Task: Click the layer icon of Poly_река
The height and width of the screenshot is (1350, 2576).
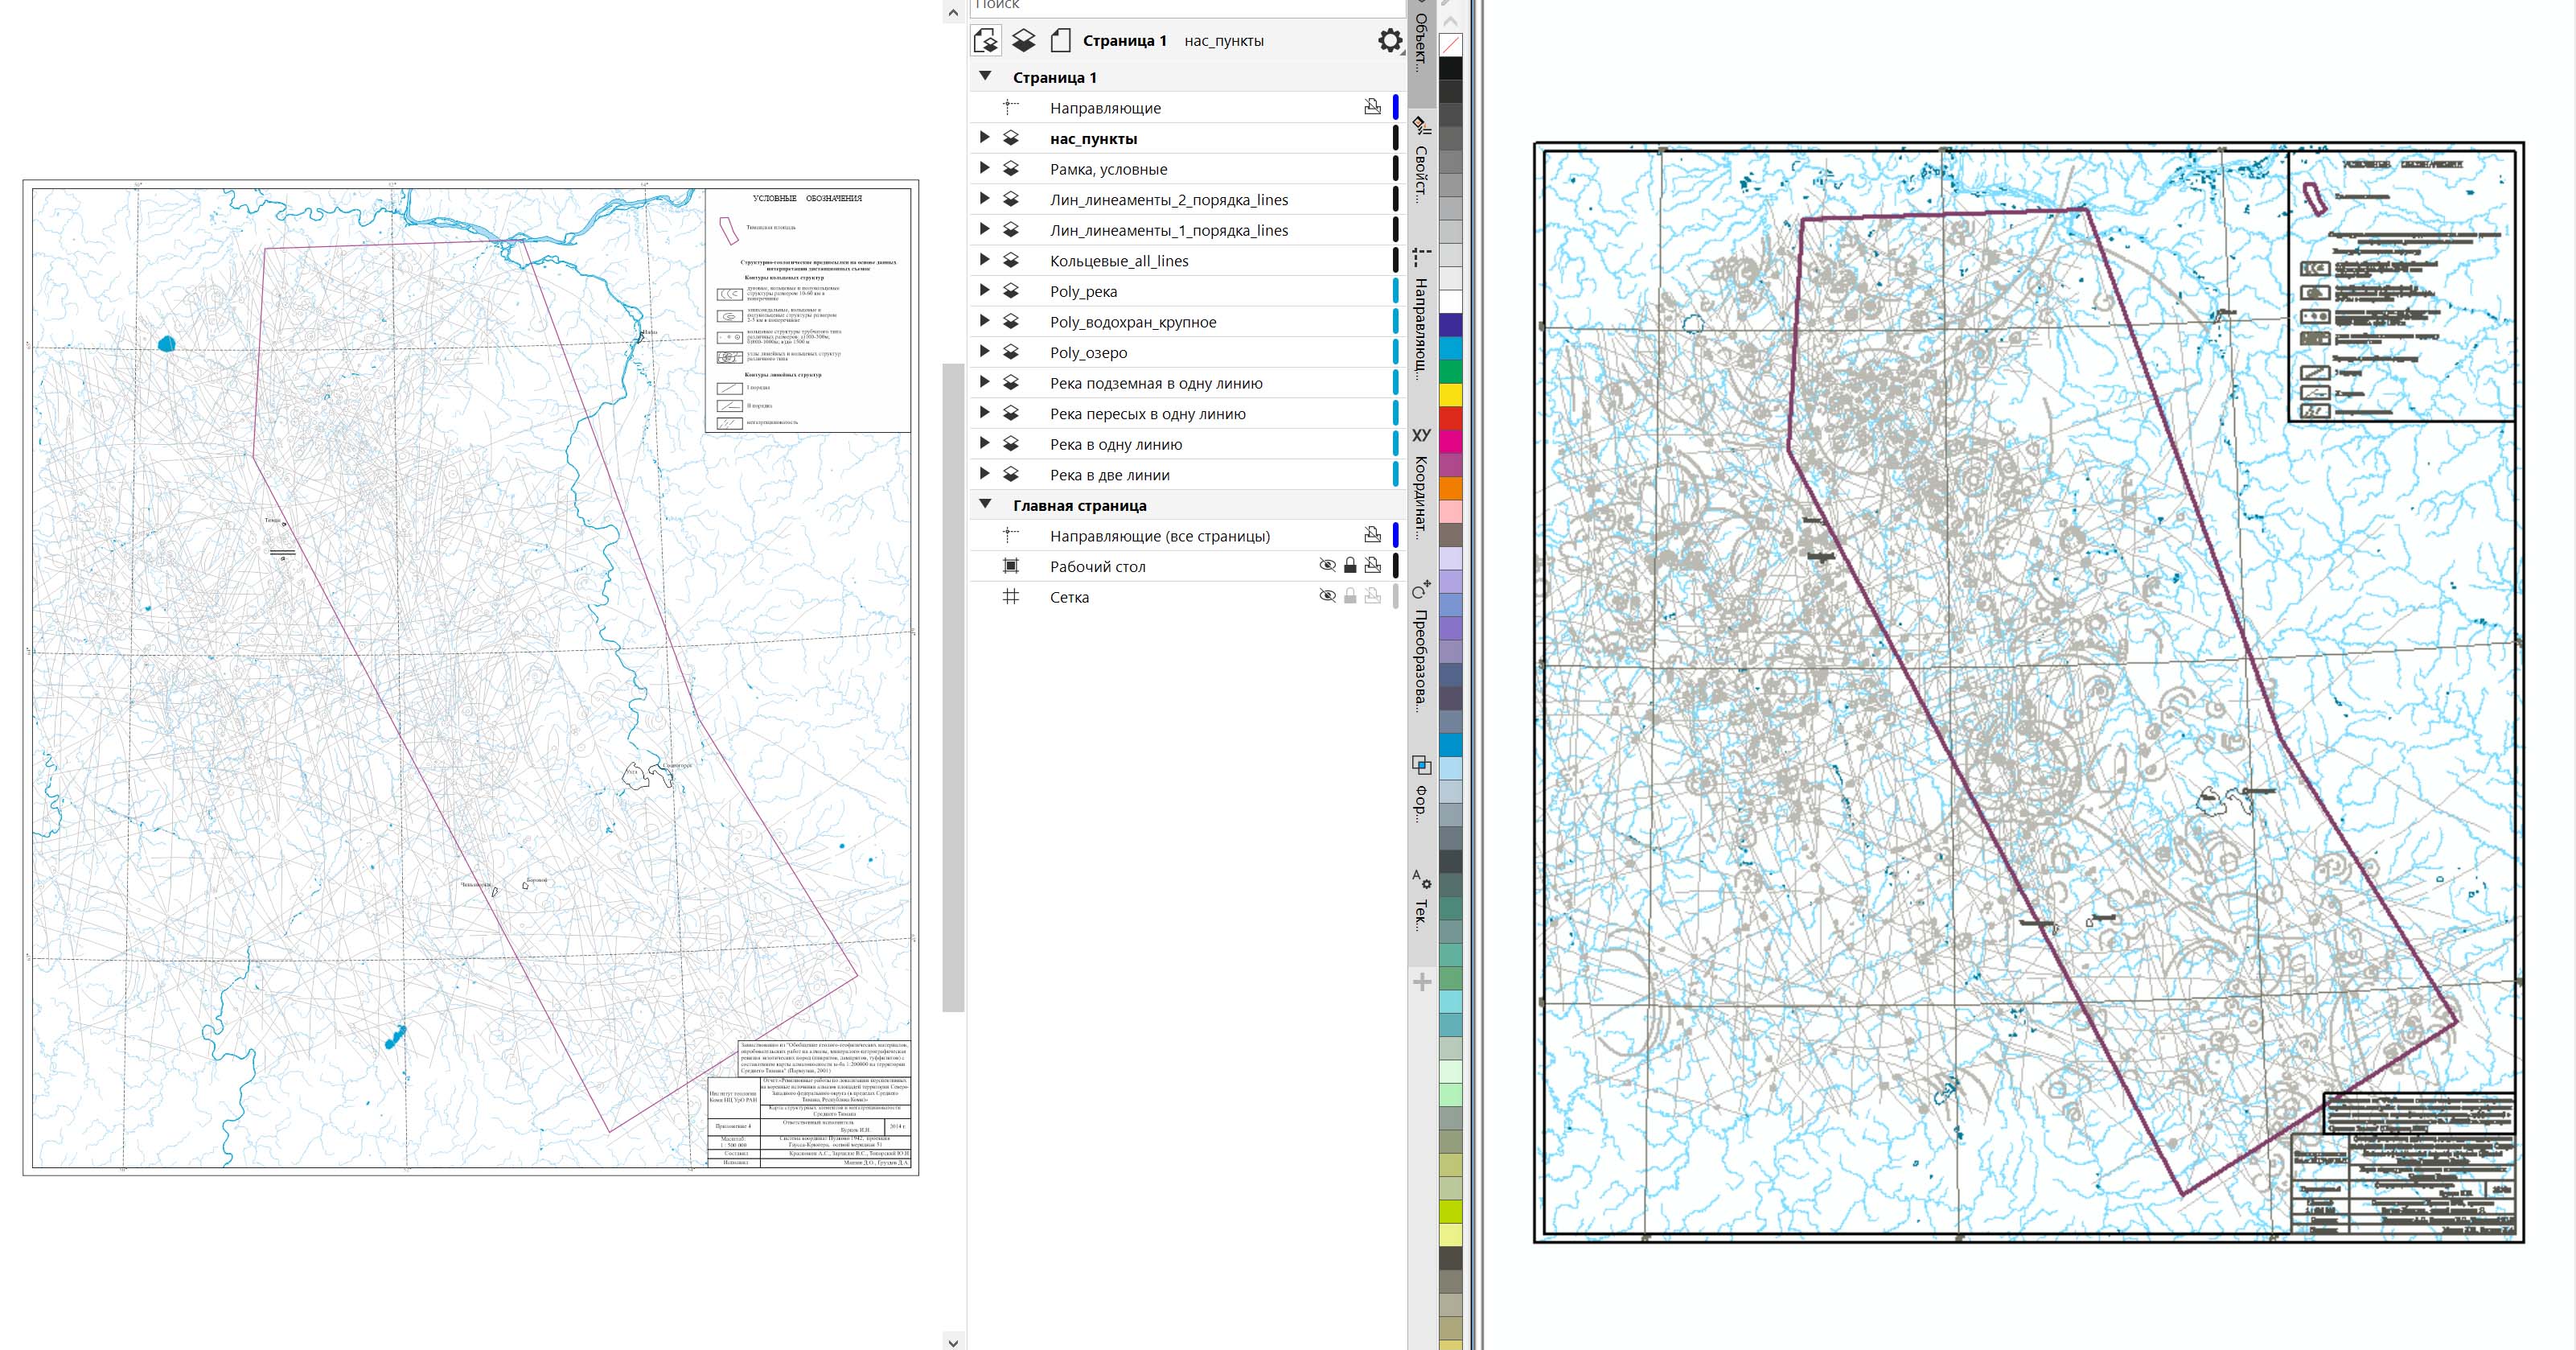Action: (x=1011, y=291)
